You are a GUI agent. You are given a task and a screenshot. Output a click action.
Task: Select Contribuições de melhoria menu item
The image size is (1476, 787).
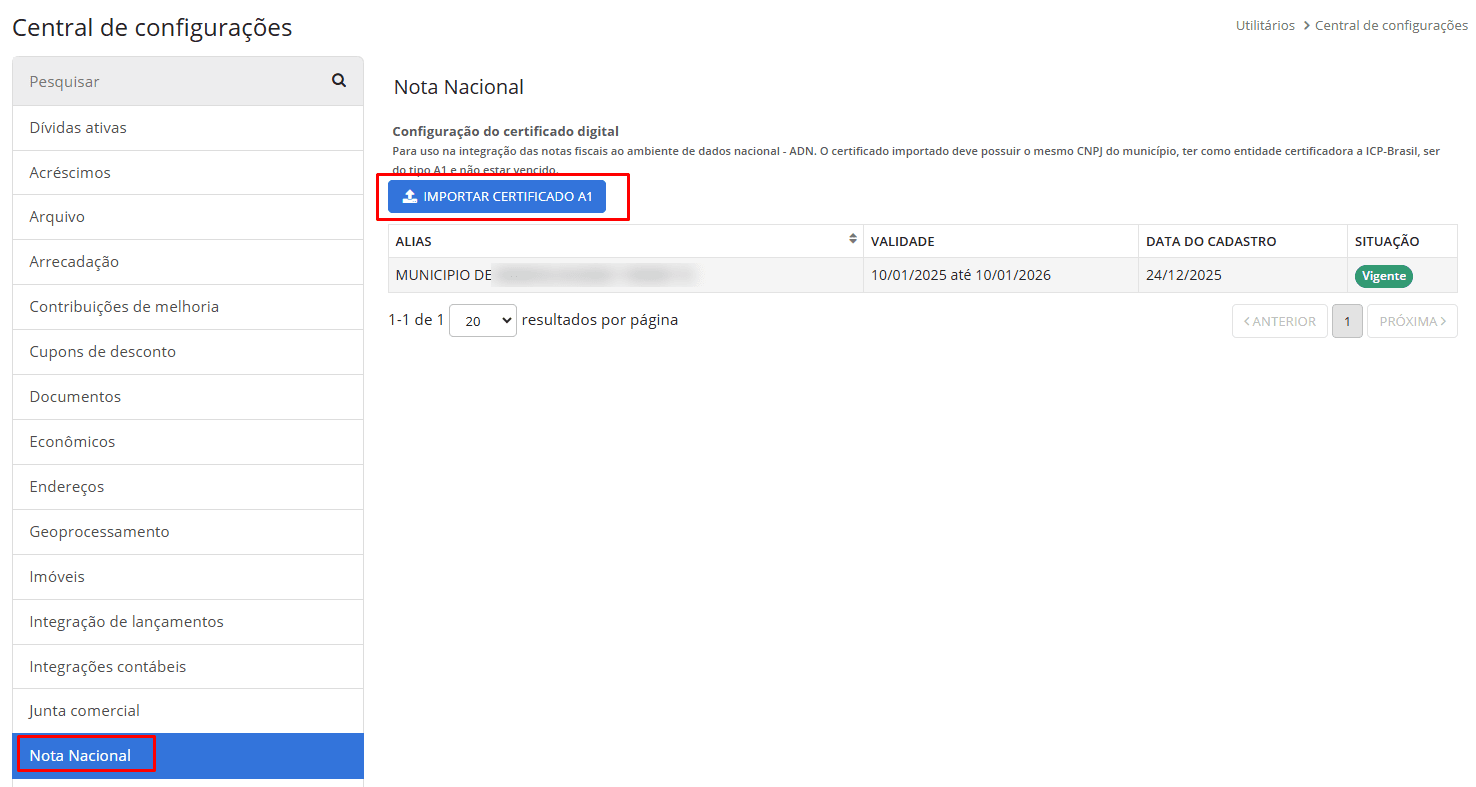point(124,307)
